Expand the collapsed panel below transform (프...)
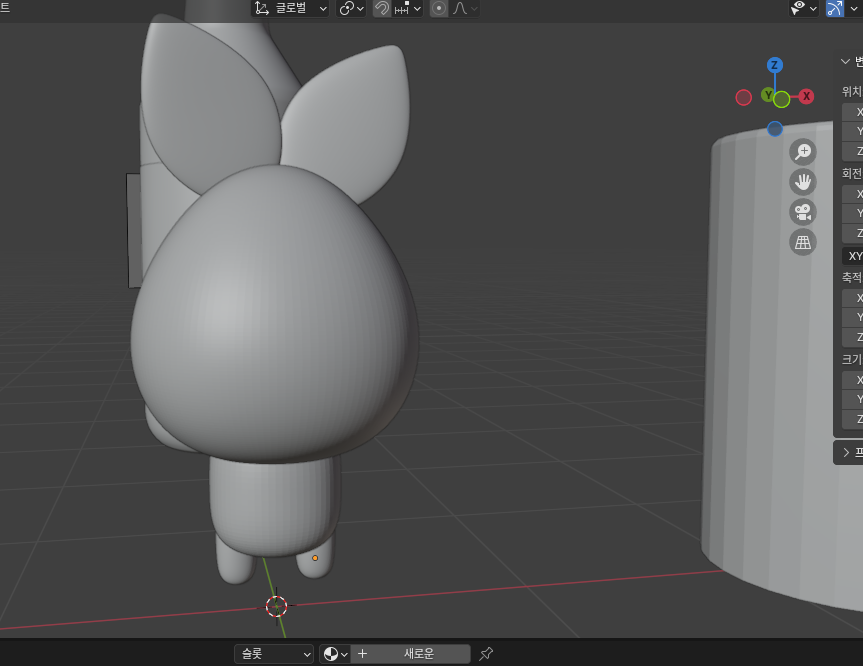Screen dimensions: 863x666 (x=846, y=452)
